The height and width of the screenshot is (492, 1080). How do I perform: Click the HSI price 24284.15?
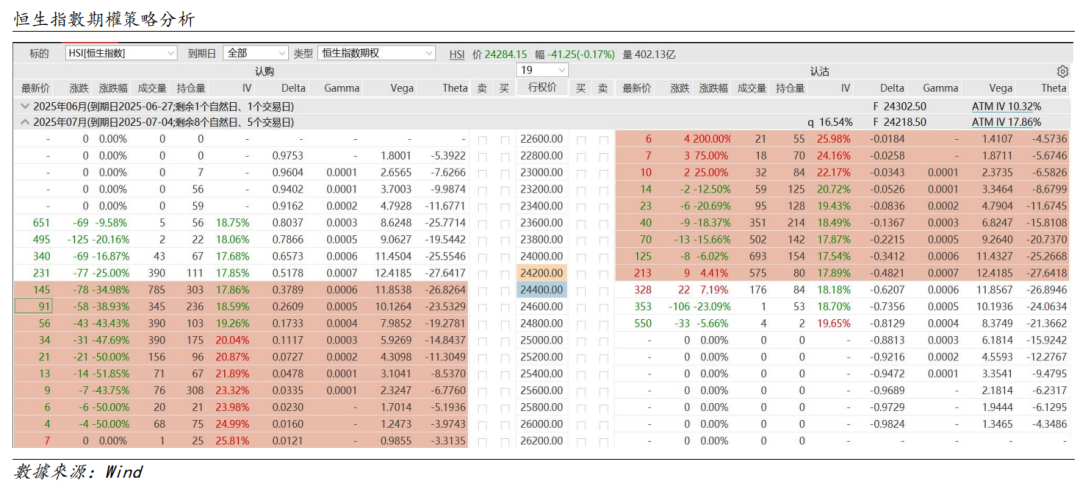tap(506, 54)
